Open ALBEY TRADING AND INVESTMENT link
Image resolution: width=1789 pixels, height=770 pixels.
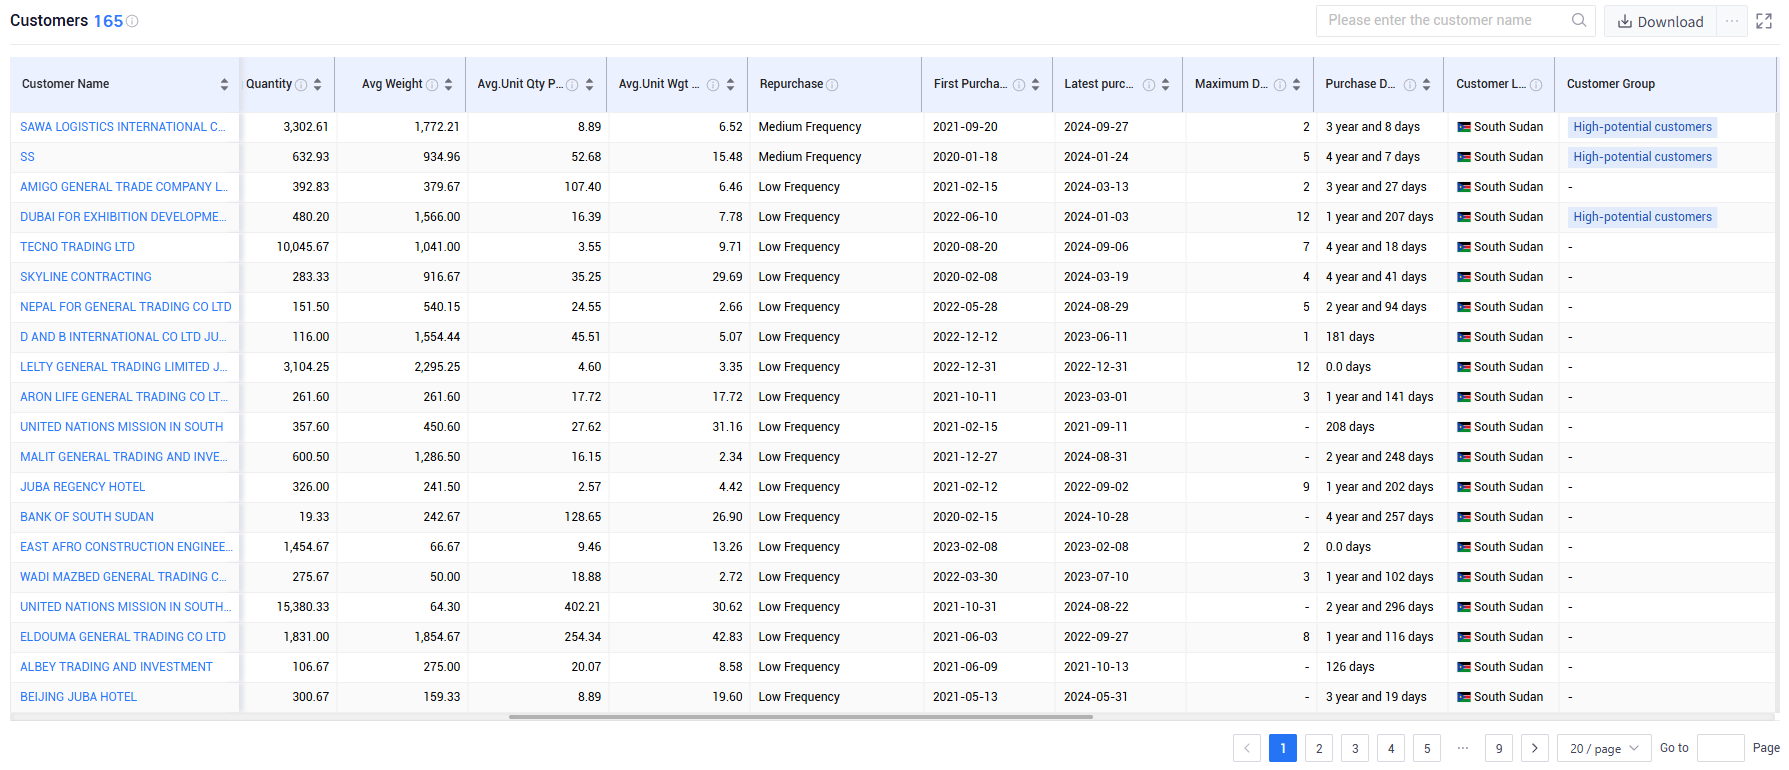point(116,667)
